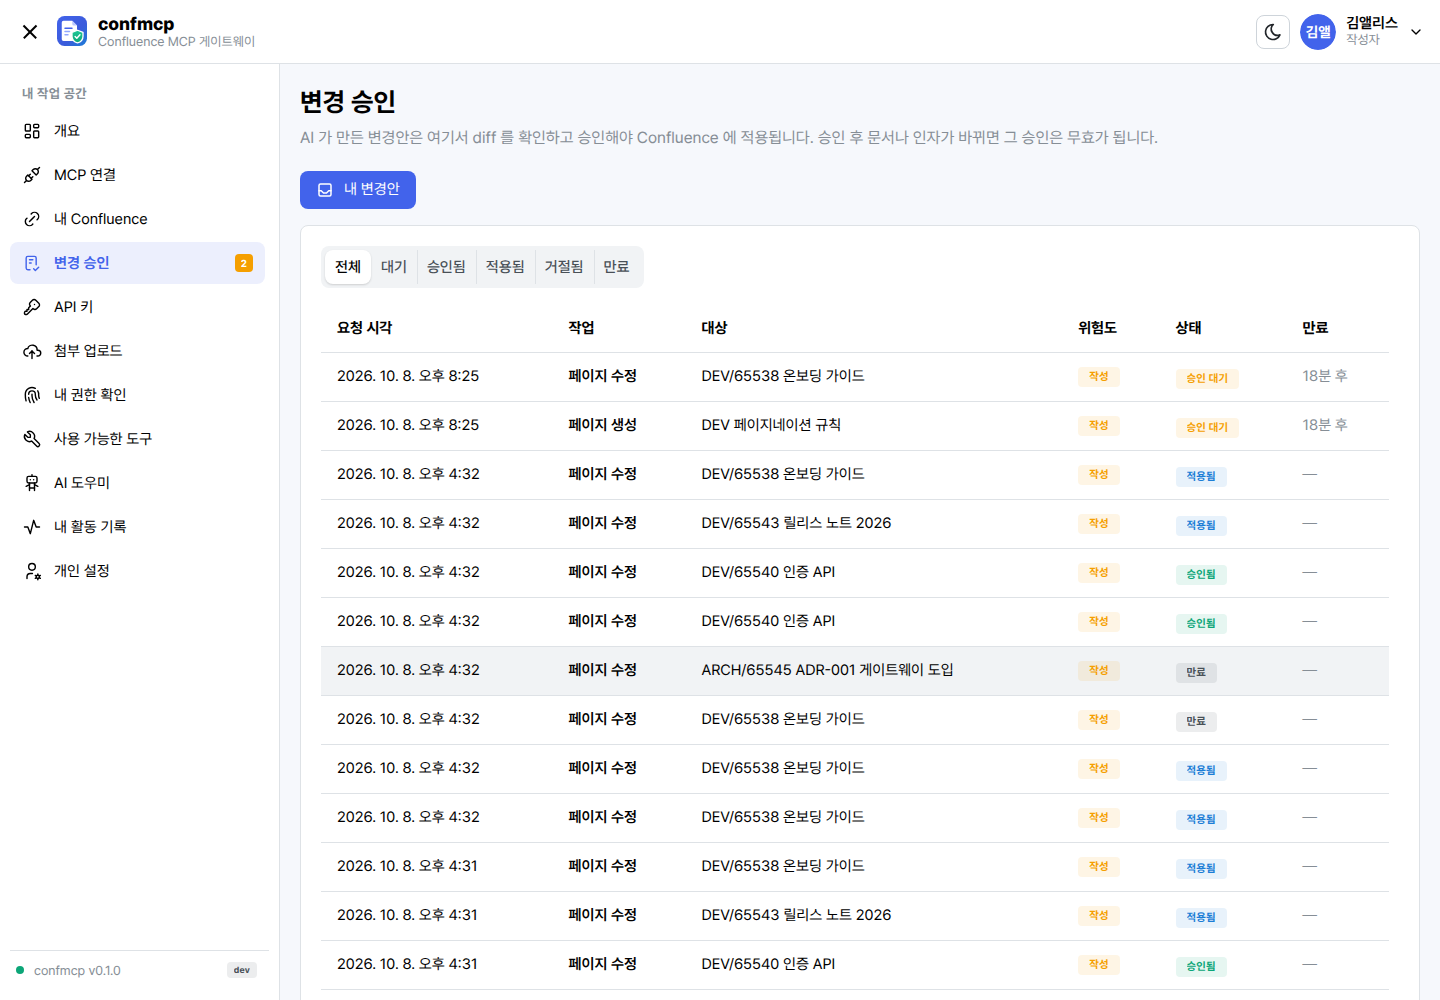Click the 내 권한 확인 fingerprint icon

pos(32,395)
